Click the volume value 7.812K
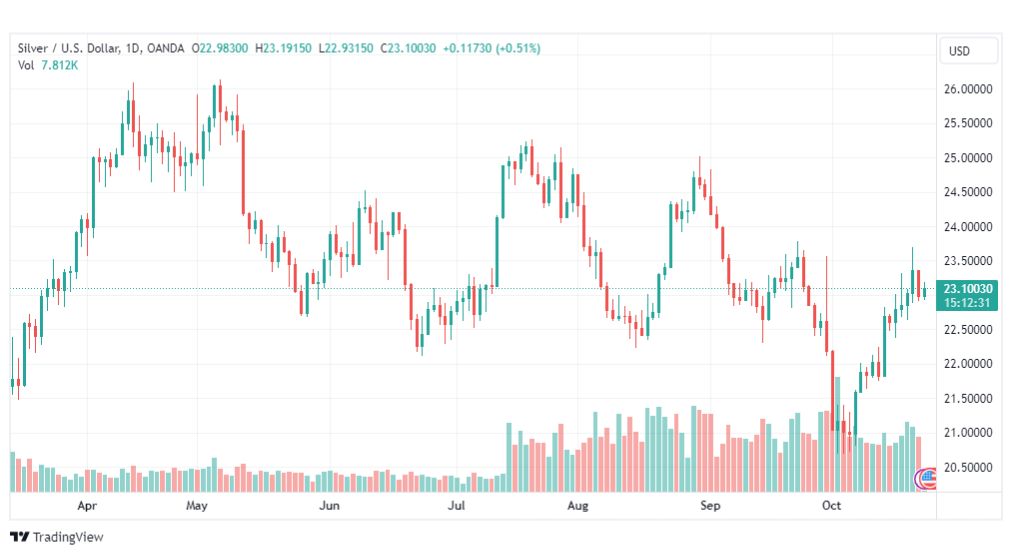Image resolution: width=1012 pixels, height=555 pixels. (59, 65)
